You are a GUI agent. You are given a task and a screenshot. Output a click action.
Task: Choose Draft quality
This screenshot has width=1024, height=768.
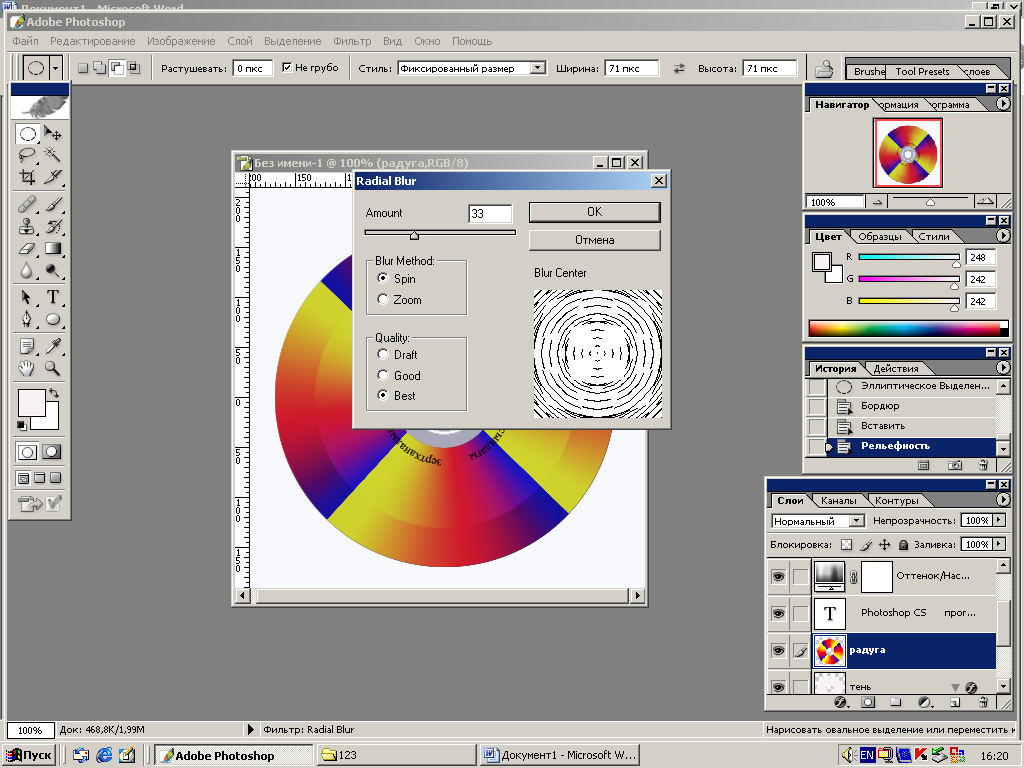[383, 354]
